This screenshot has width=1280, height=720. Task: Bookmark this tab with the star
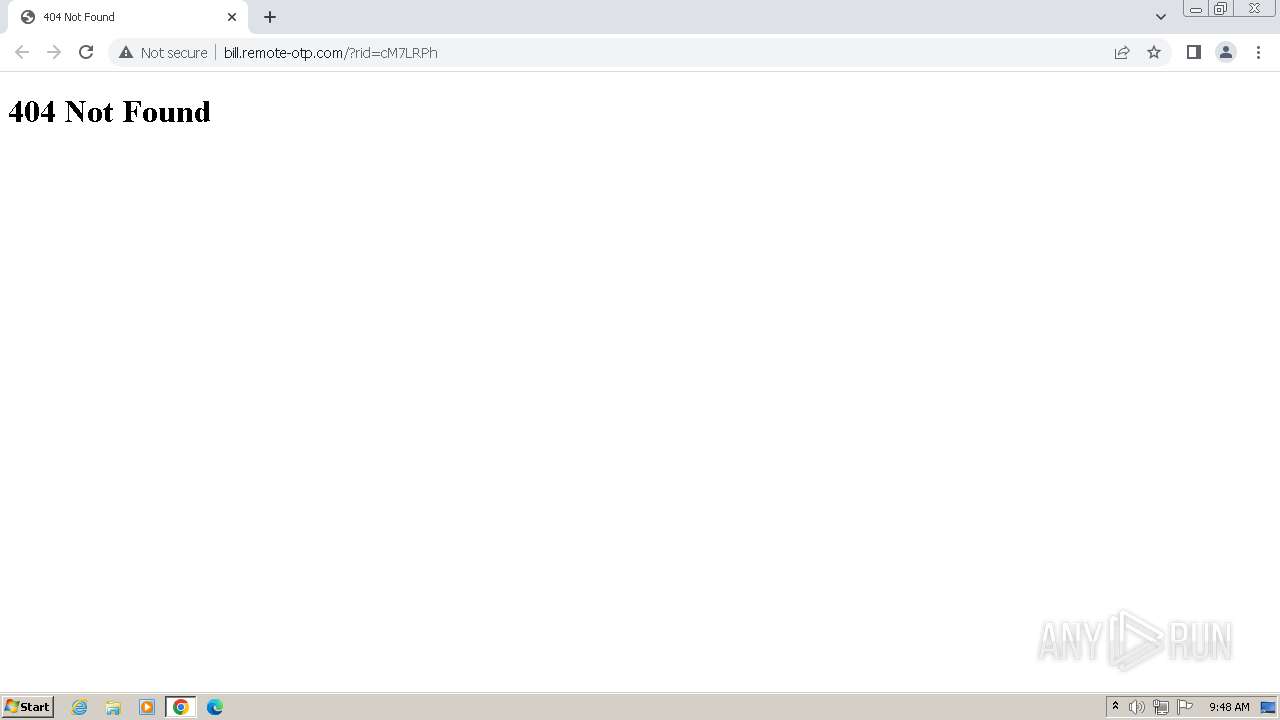(1154, 52)
